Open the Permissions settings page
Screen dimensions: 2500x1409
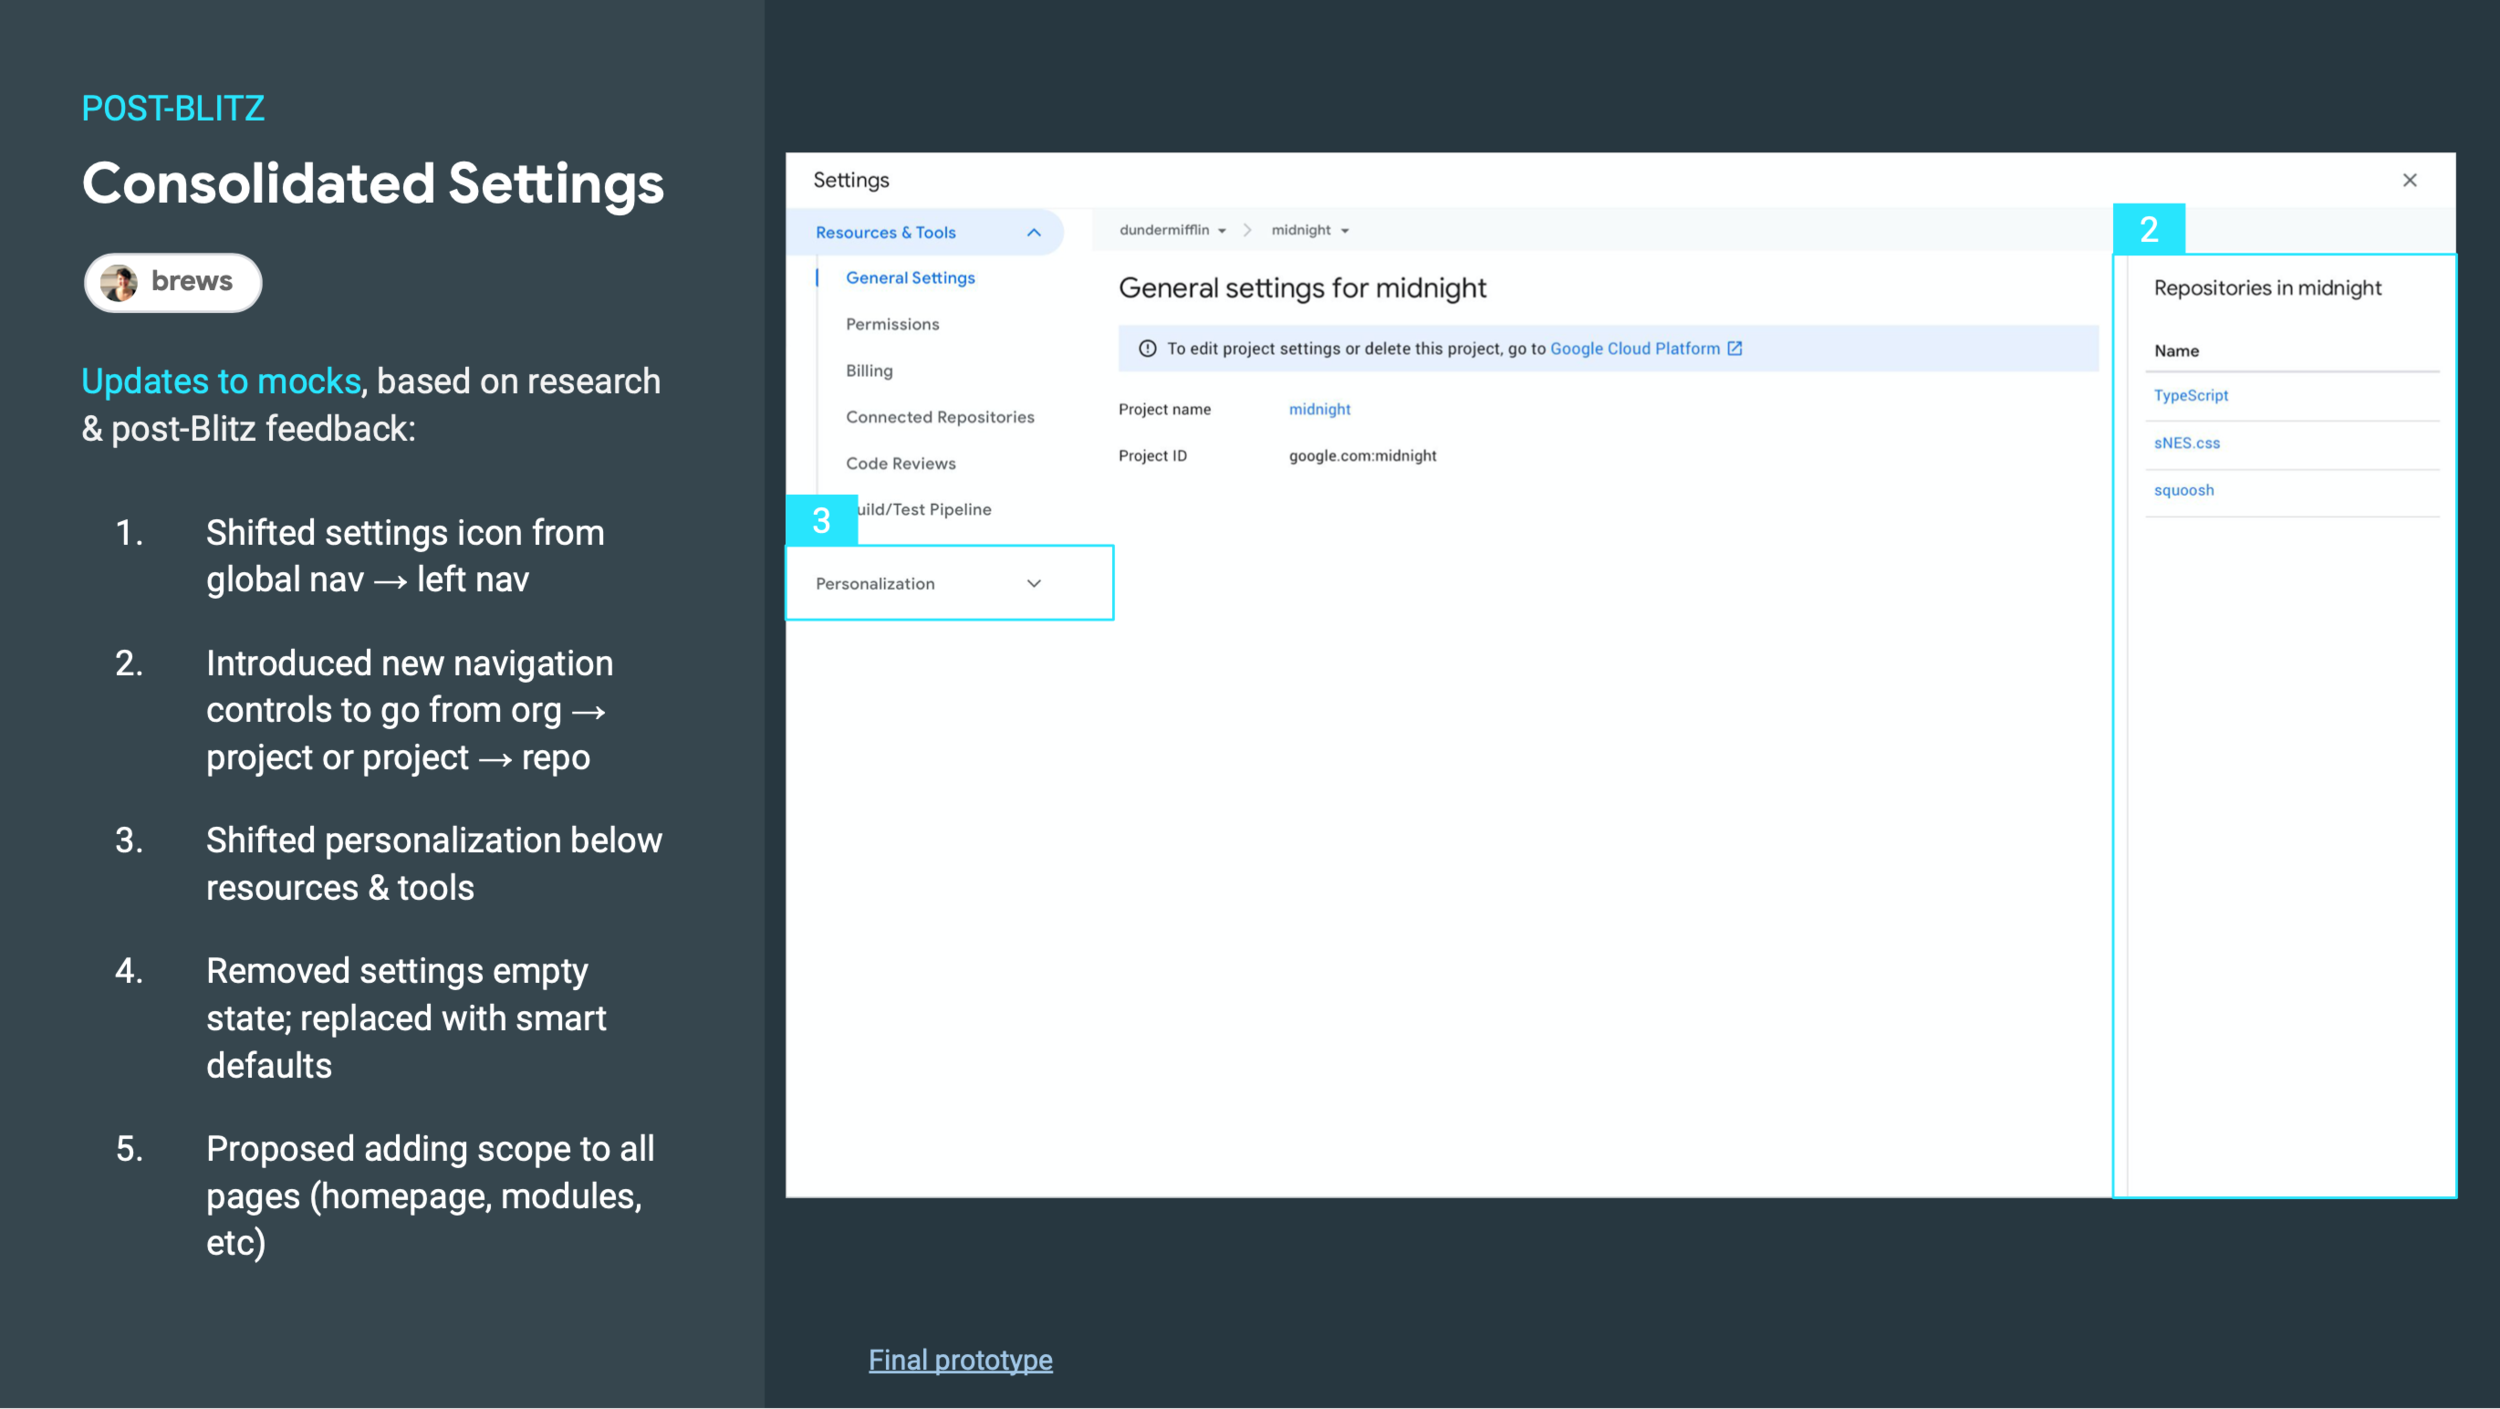[x=892, y=324]
